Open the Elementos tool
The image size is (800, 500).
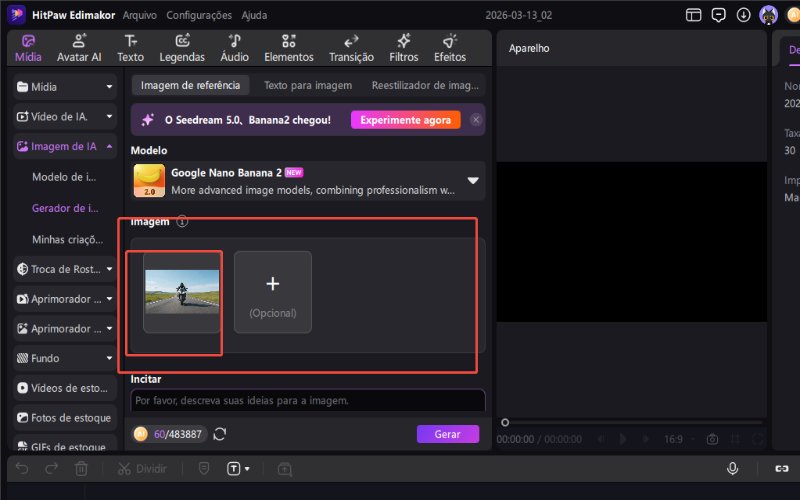(289, 48)
